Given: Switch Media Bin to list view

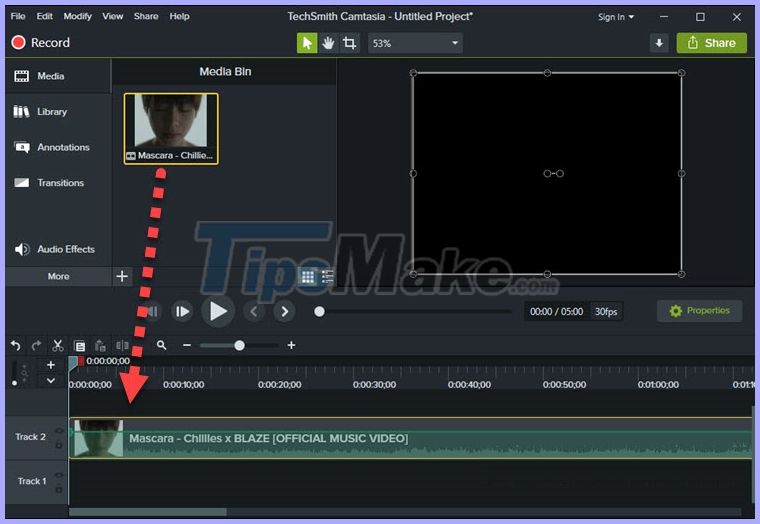Looking at the screenshot, I should (x=328, y=277).
